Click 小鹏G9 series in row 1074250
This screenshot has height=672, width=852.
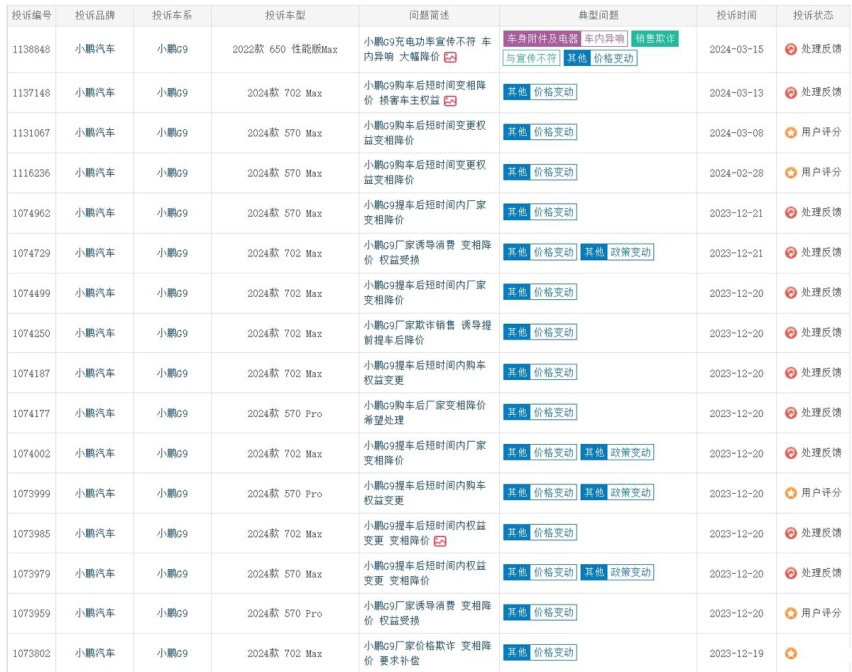click(172, 333)
